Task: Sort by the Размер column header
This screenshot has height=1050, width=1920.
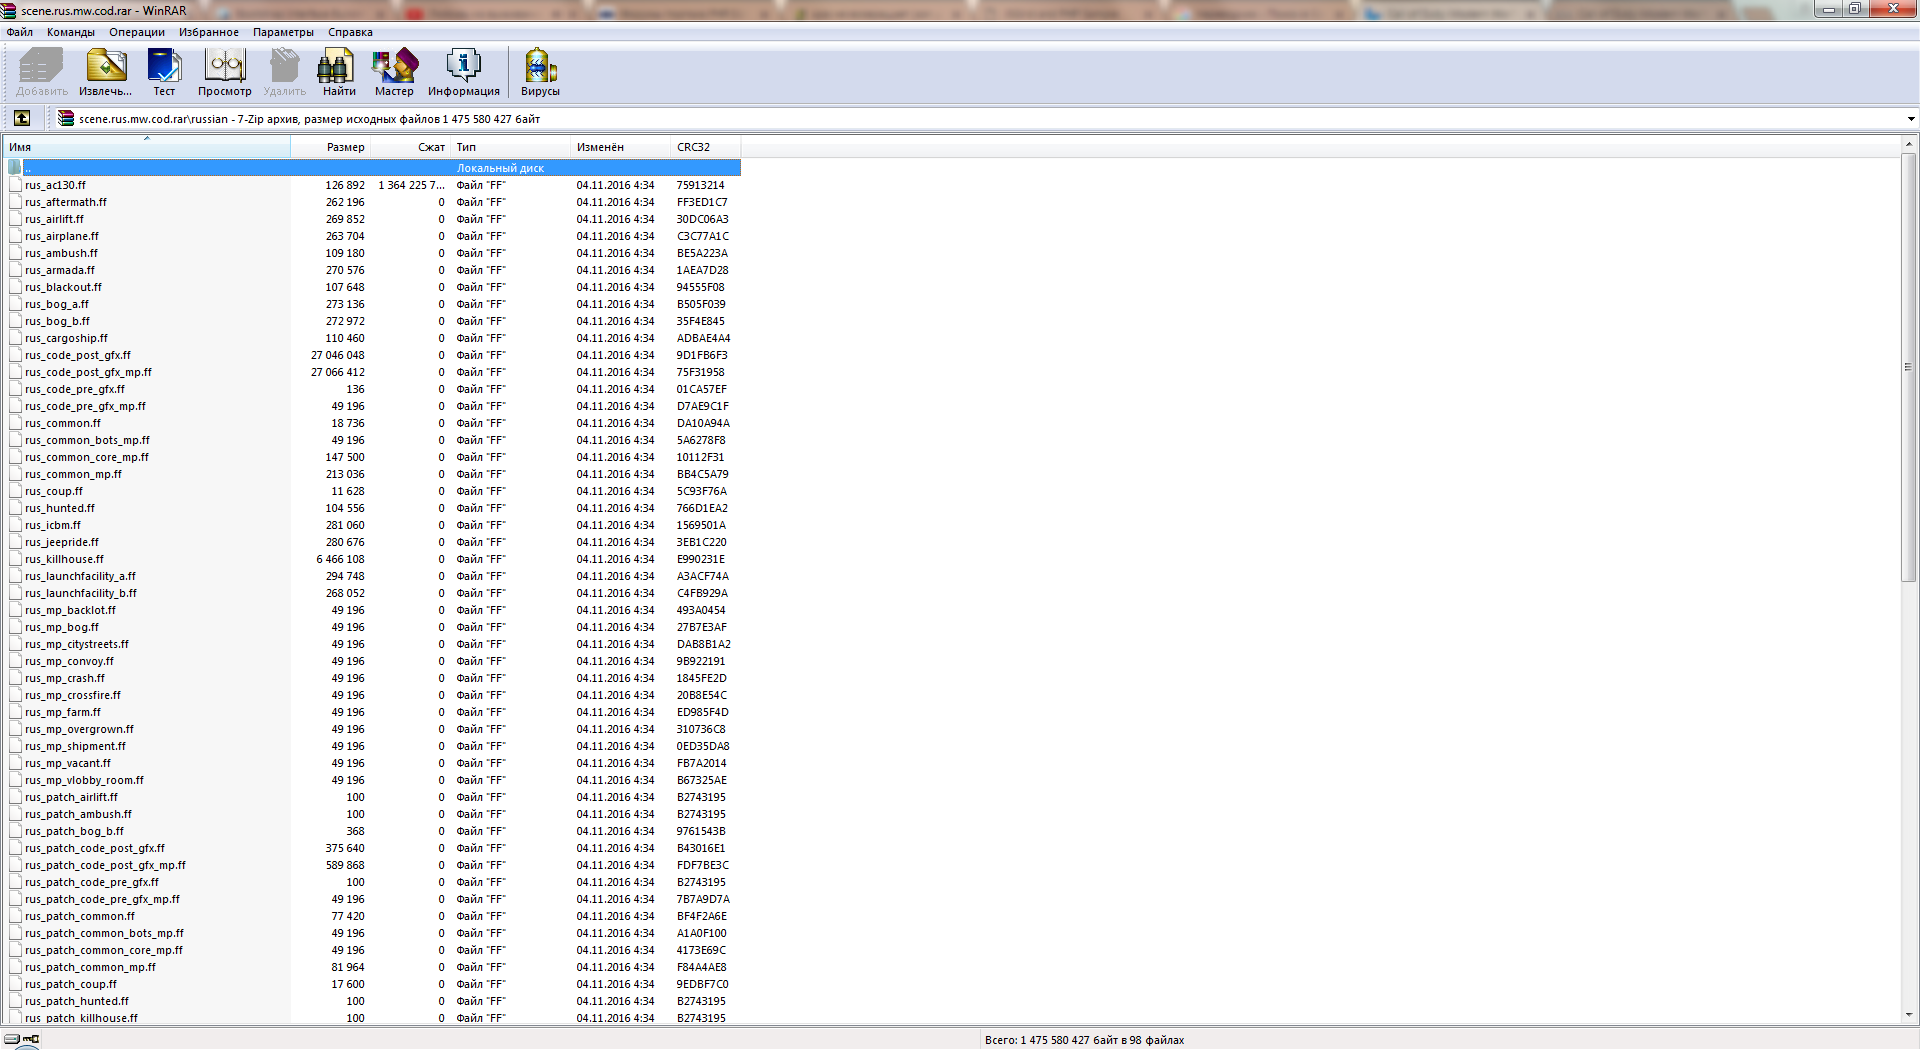Action: click(x=331, y=147)
